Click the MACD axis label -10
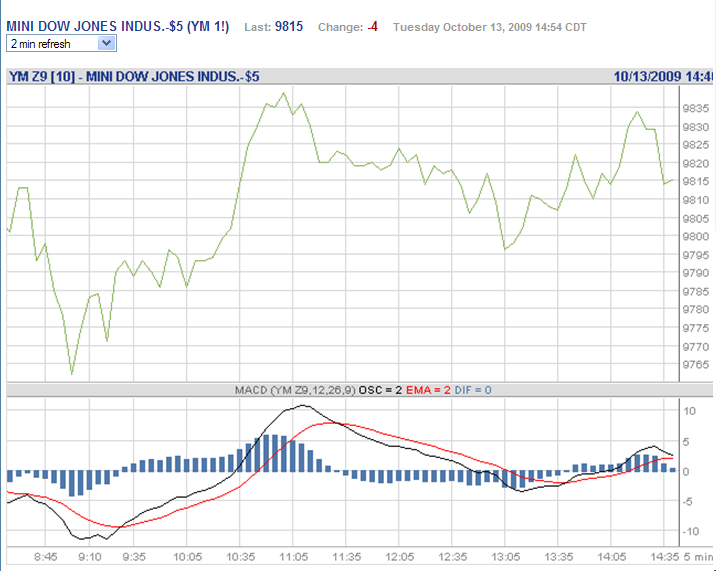Viewport: 716px width, 571px height. (x=690, y=531)
